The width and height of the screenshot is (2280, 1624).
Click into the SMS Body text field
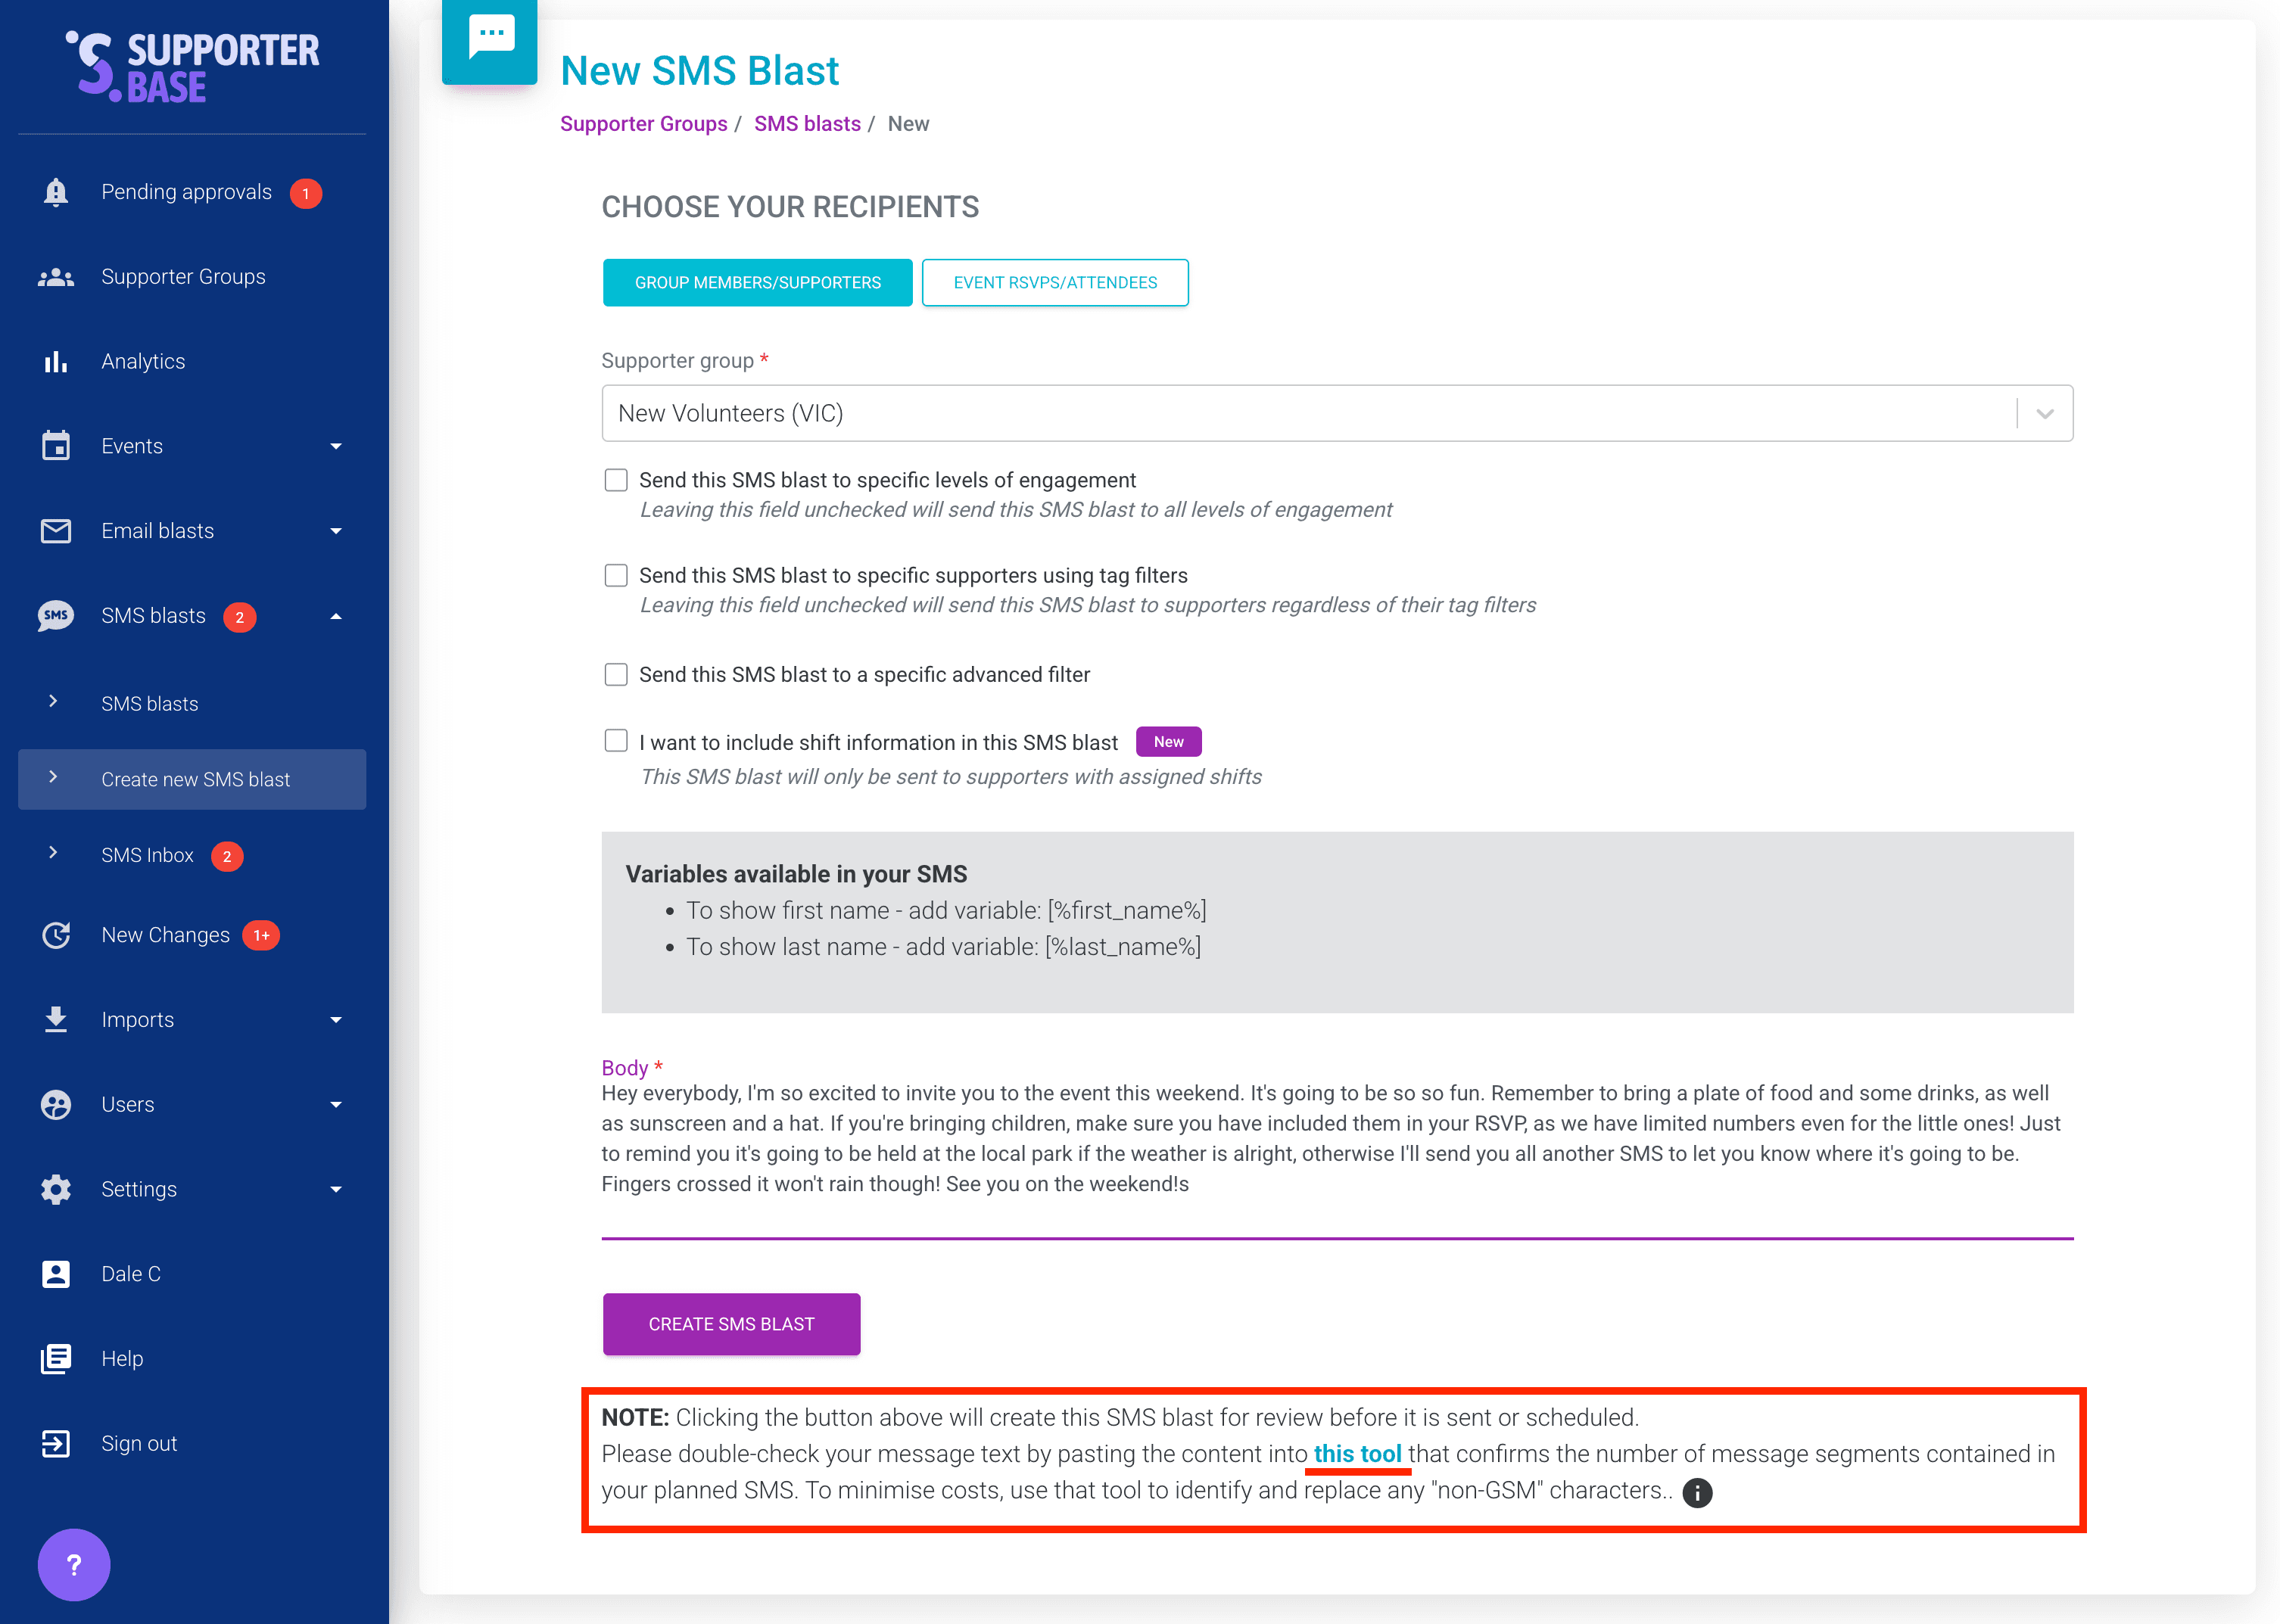[x=1336, y=1140]
